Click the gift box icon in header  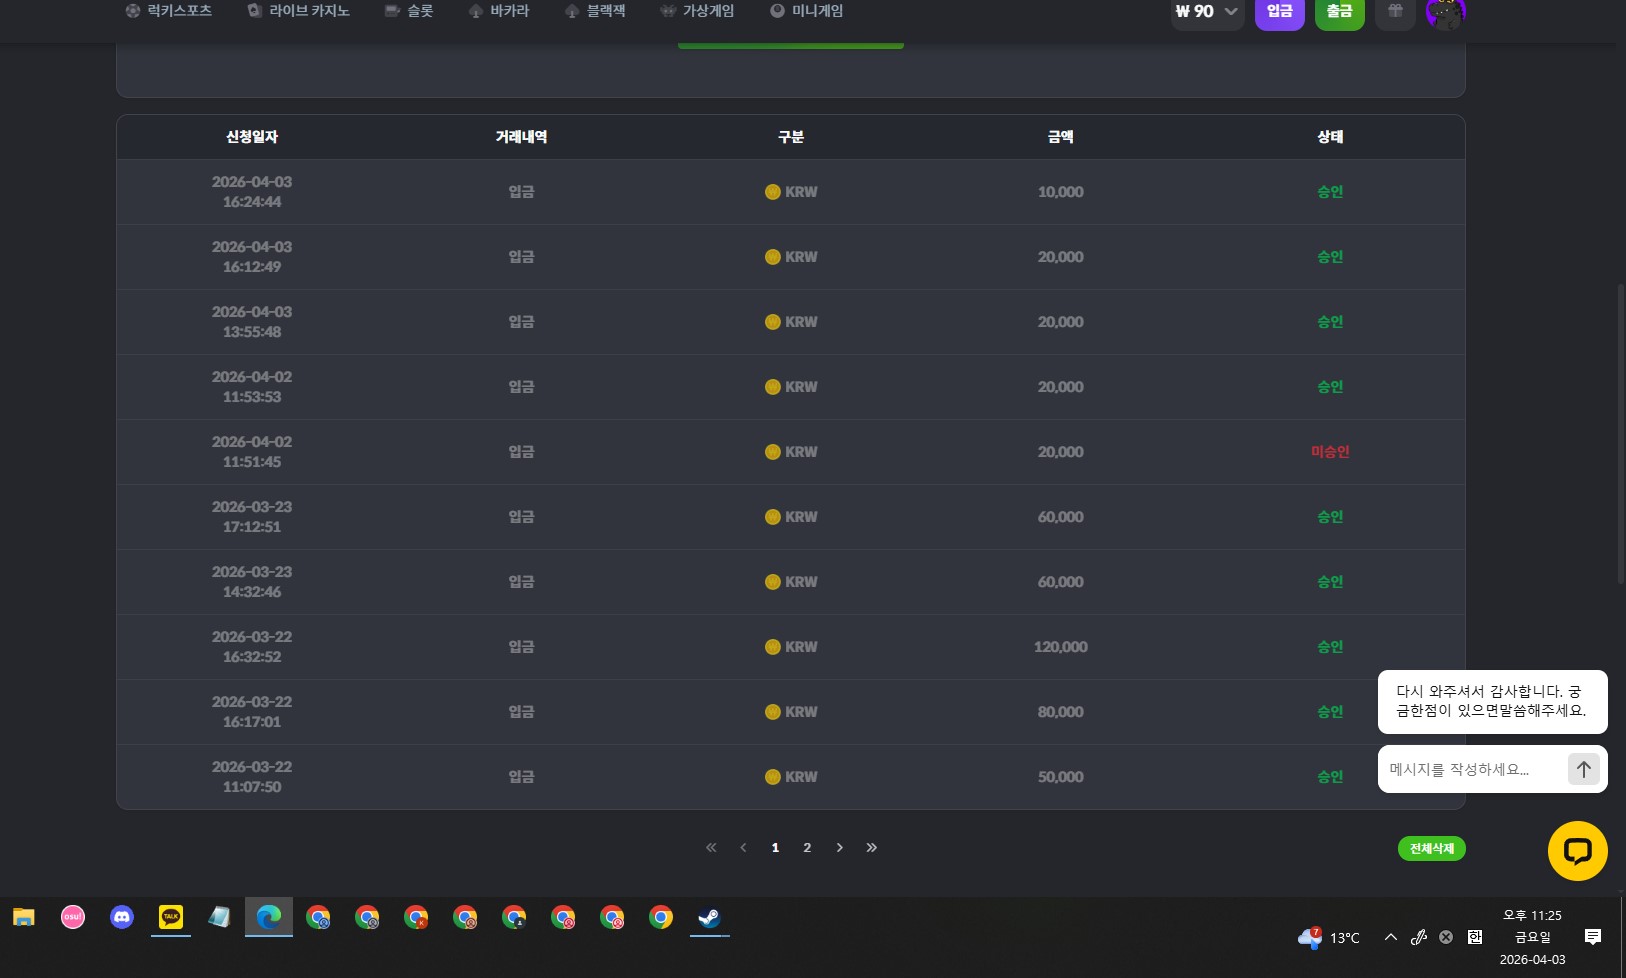(x=1395, y=12)
